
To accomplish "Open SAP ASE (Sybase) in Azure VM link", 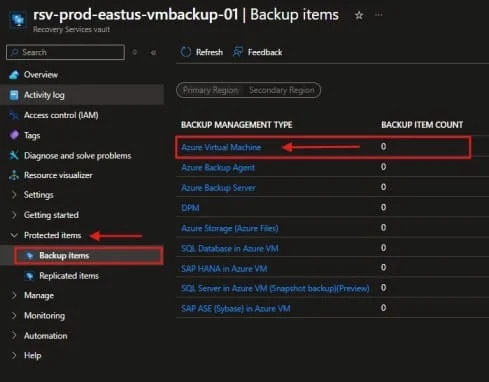I will pyautogui.click(x=236, y=309).
